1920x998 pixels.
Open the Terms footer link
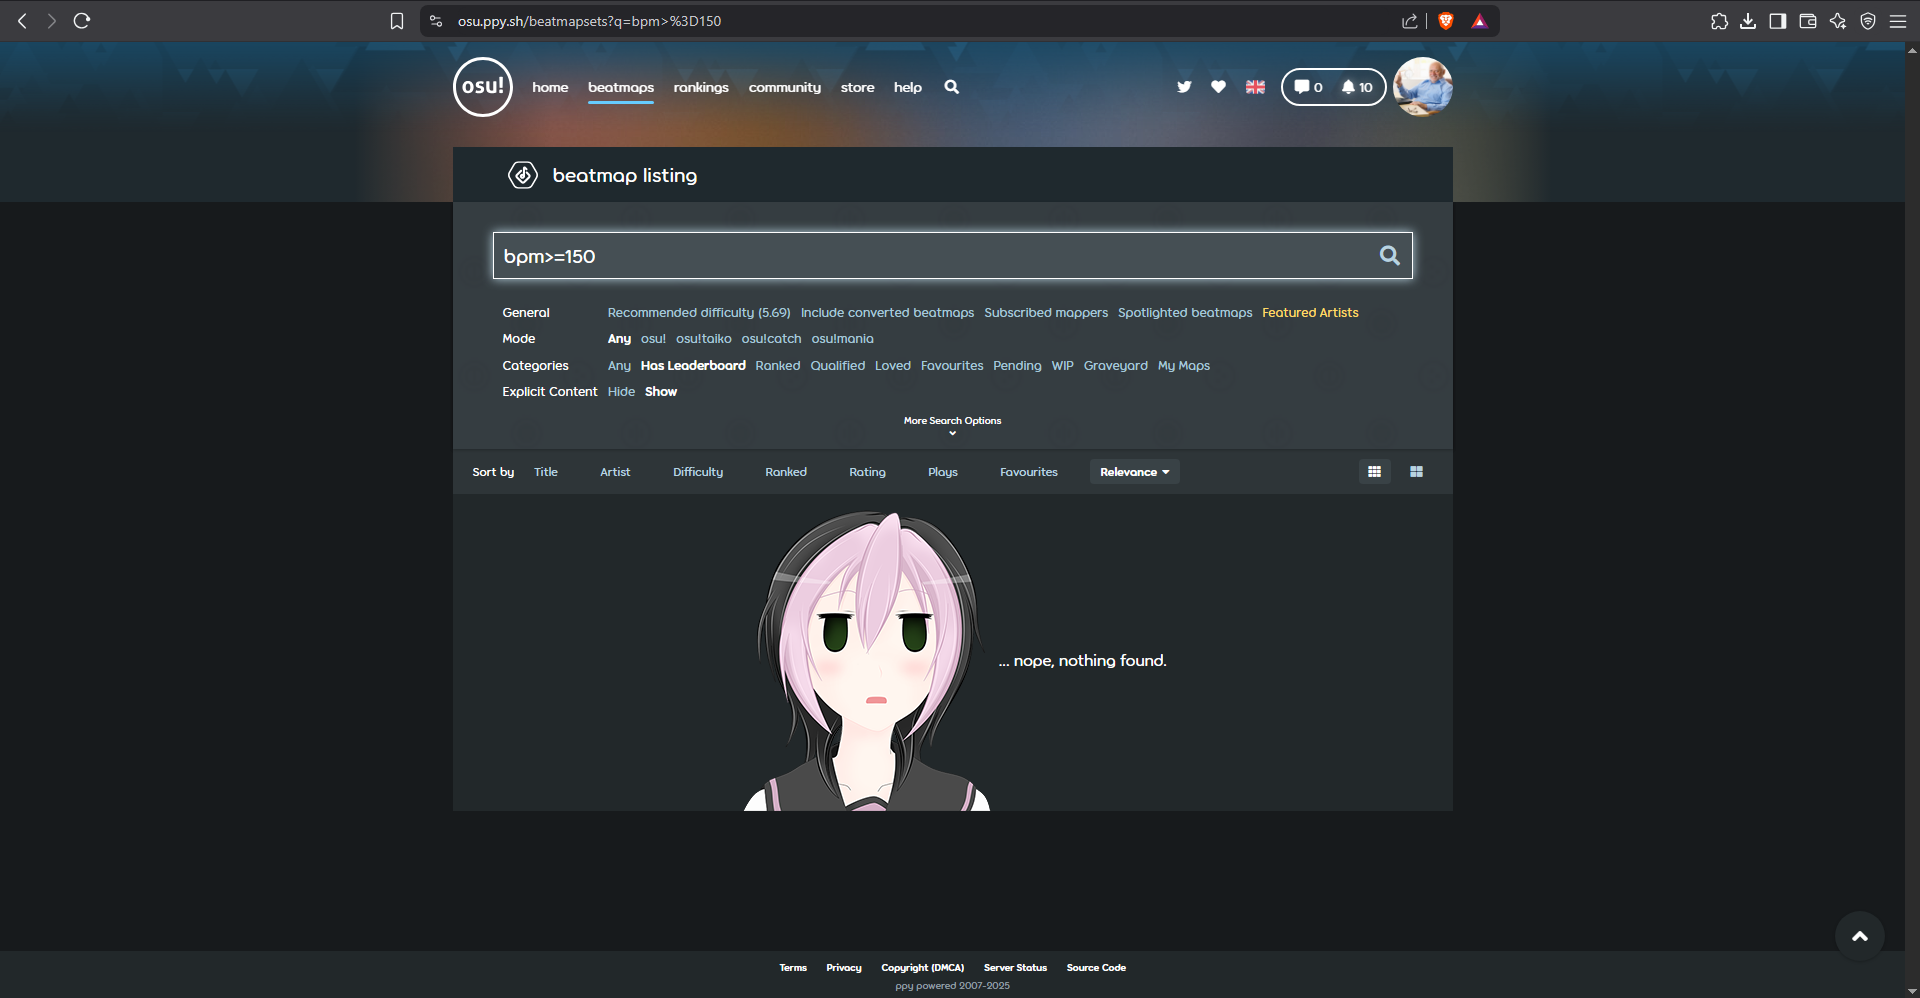pos(793,968)
